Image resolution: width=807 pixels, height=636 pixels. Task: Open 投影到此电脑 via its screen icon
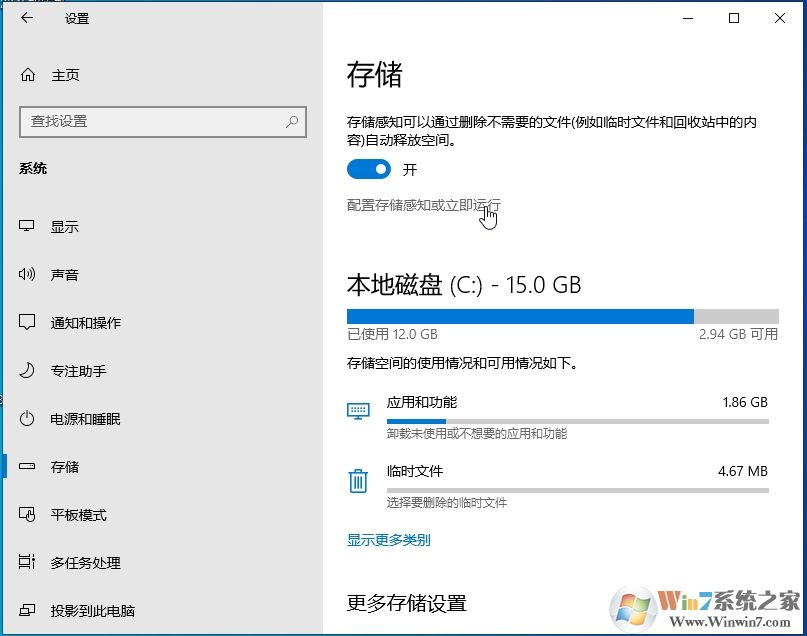coord(29,610)
